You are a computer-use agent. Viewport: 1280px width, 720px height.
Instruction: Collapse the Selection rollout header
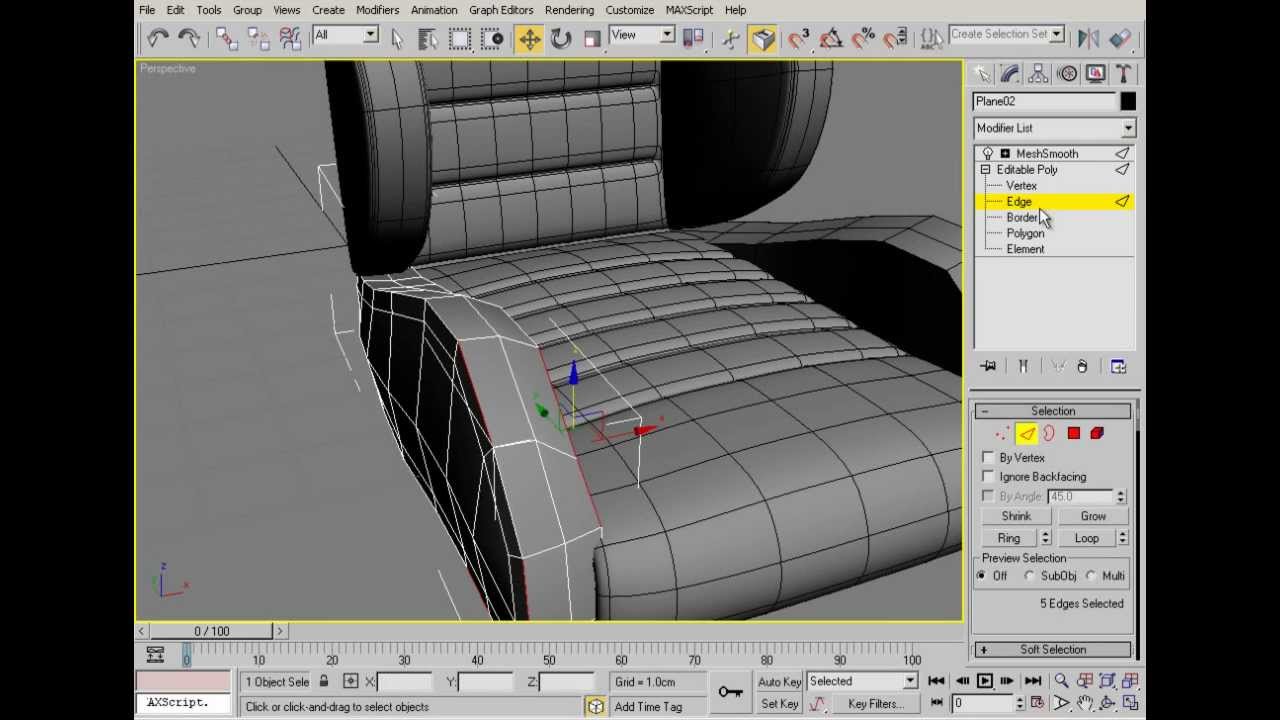pyautogui.click(x=1053, y=411)
